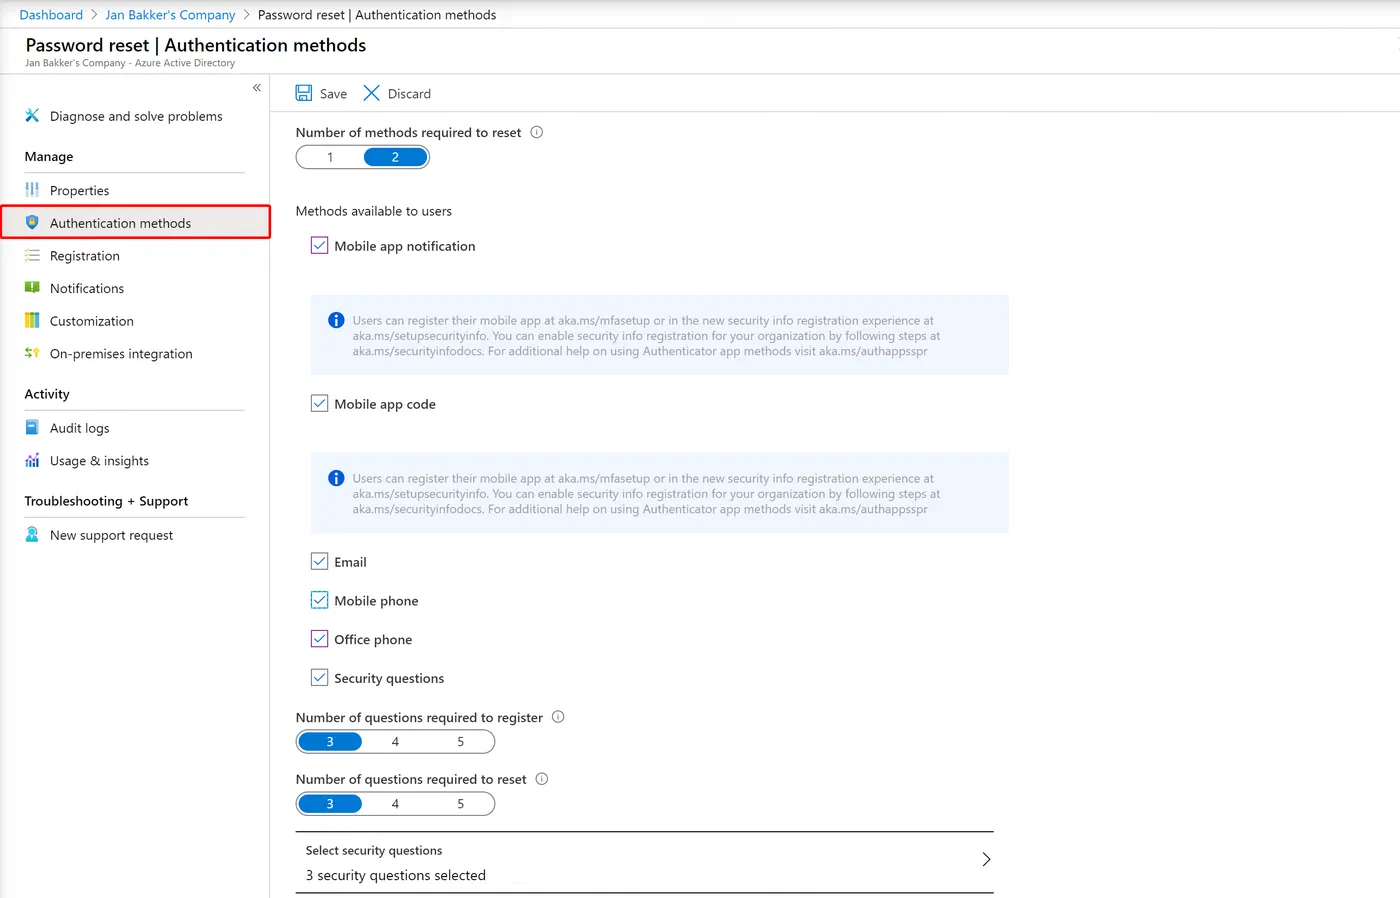Image resolution: width=1400 pixels, height=898 pixels.
Task: Click the Properties bars icon
Action: 32,190
